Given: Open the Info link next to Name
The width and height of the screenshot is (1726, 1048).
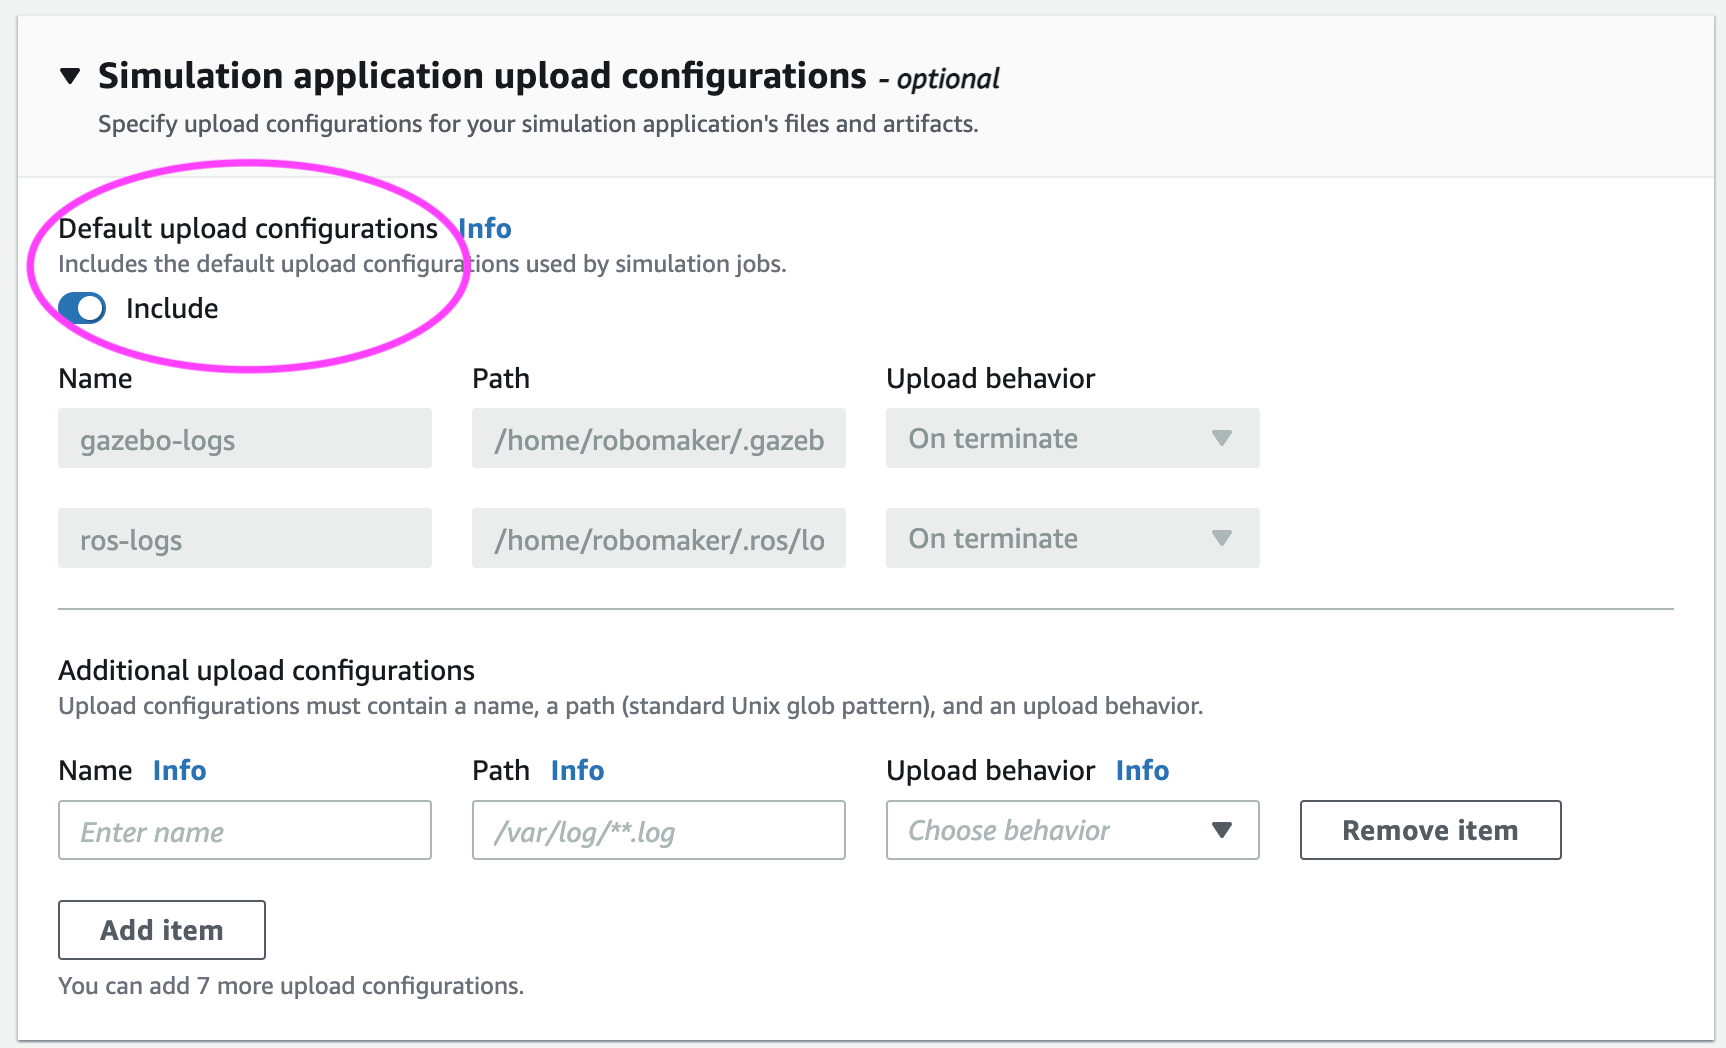Looking at the screenshot, I should (179, 770).
